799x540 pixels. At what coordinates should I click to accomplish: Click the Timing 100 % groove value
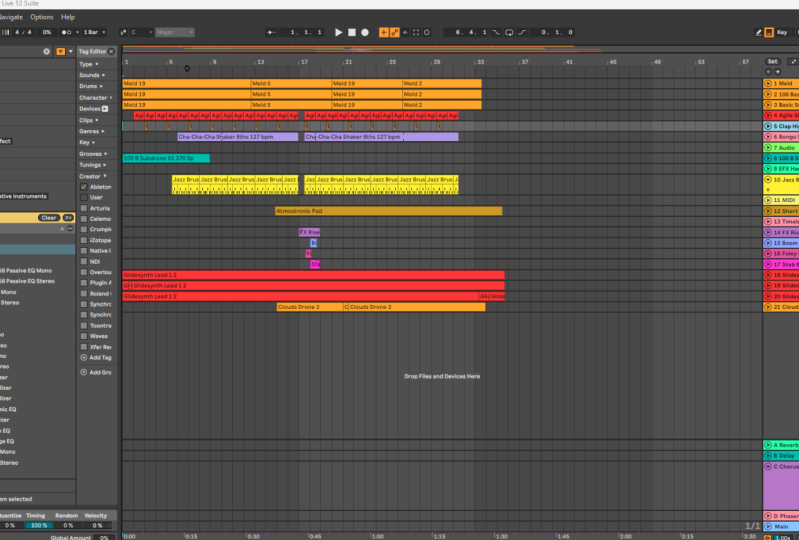pos(39,525)
